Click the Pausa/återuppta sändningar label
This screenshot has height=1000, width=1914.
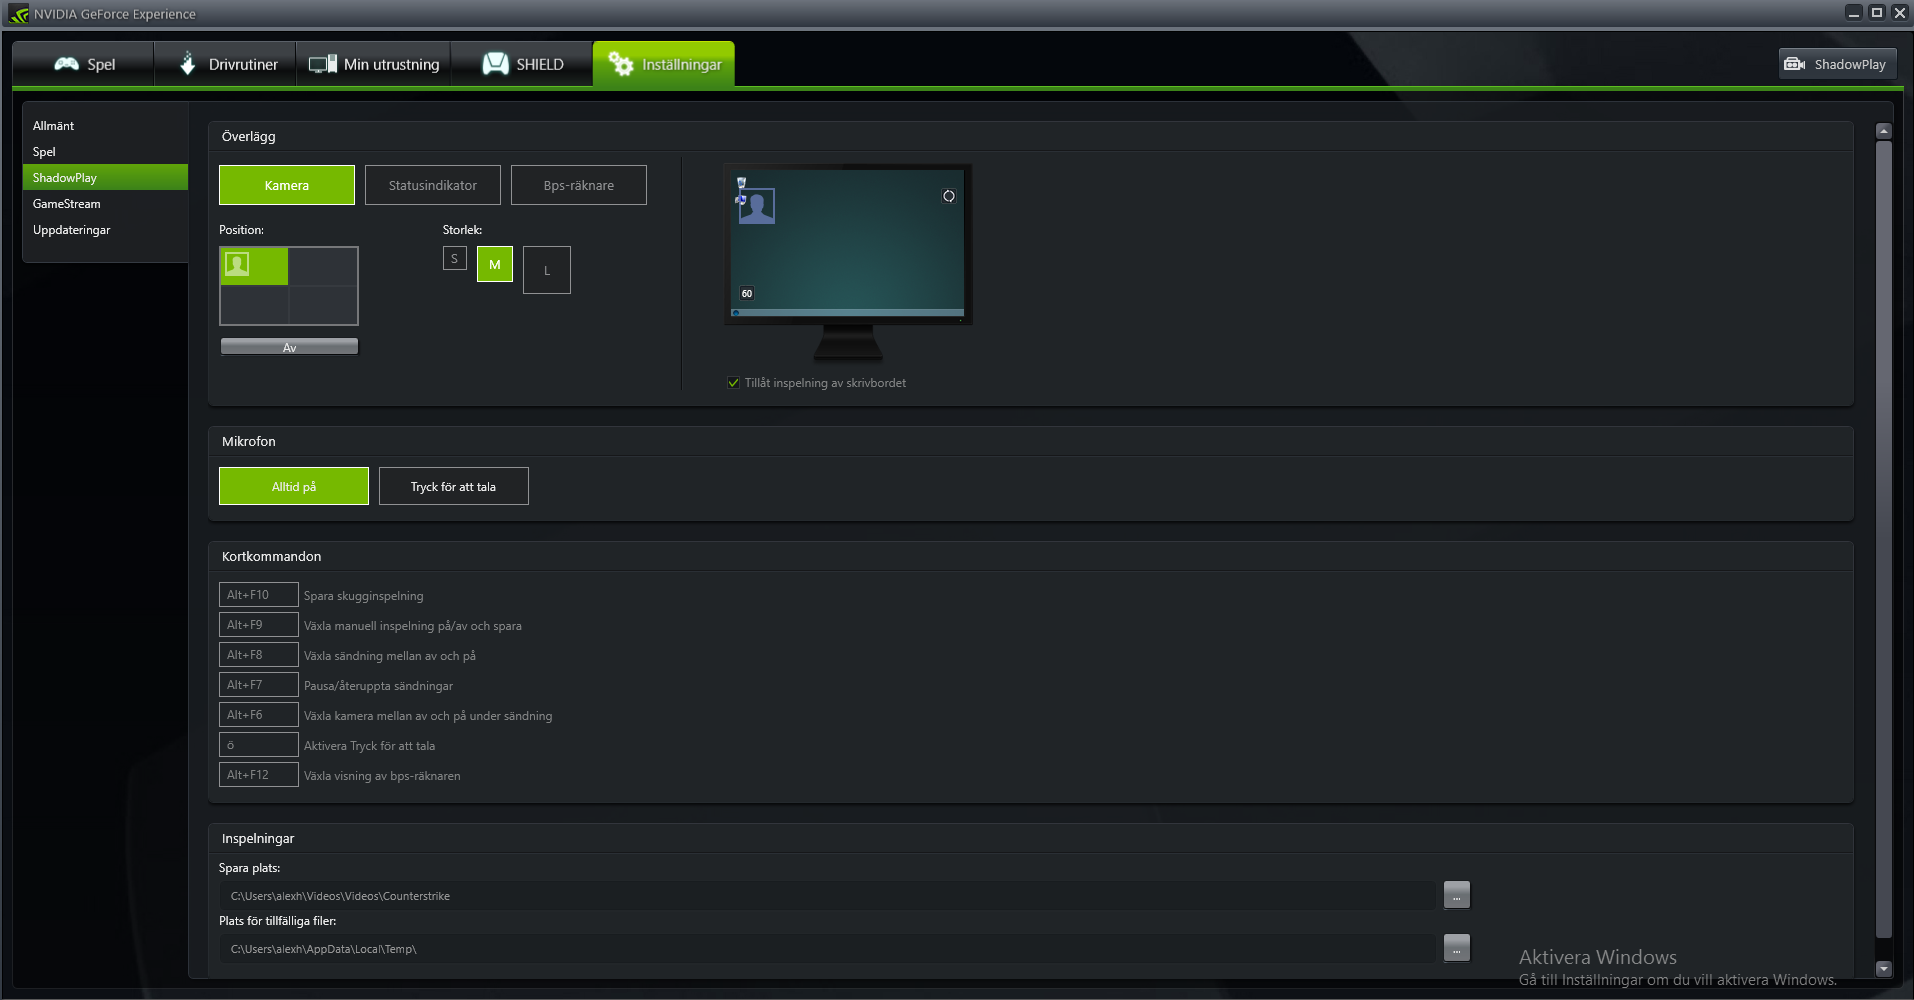tap(379, 686)
